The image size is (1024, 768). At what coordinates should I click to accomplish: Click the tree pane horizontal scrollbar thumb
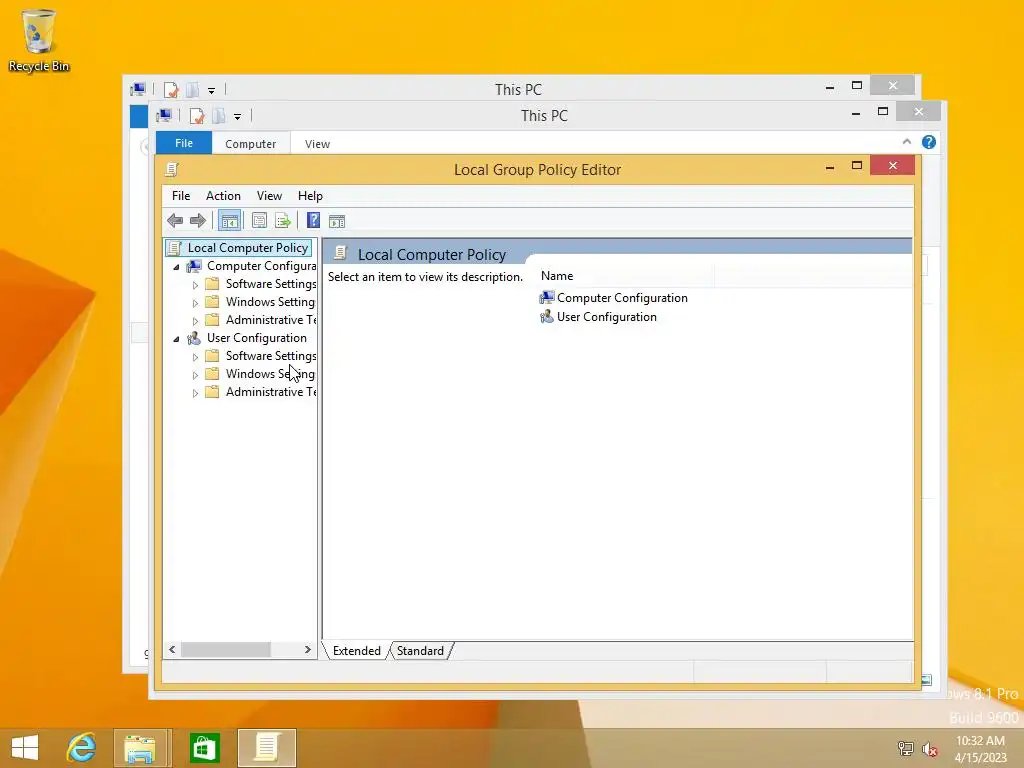coord(225,650)
